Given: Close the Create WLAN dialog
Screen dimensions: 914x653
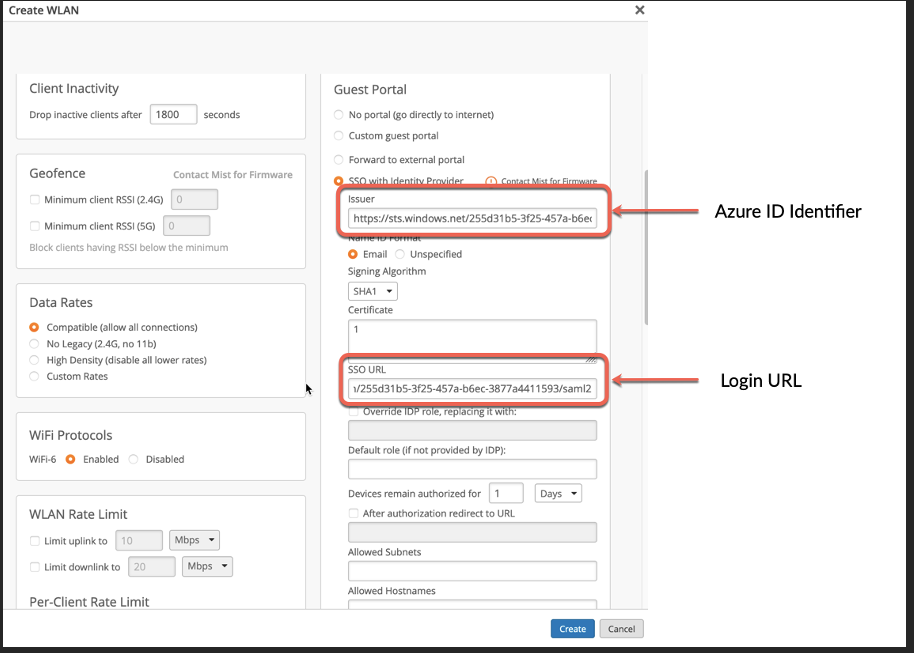Looking at the screenshot, I should click(x=640, y=10).
